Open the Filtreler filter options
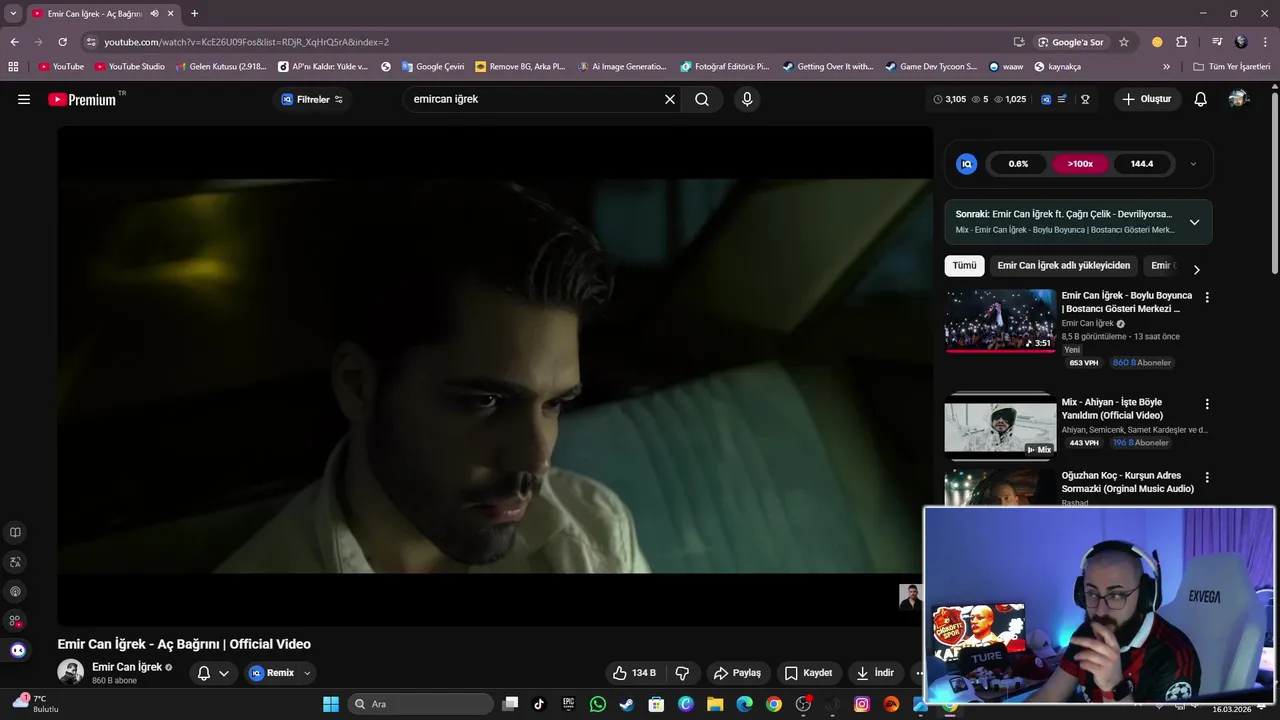The height and width of the screenshot is (720, 1280). (312, 99)
